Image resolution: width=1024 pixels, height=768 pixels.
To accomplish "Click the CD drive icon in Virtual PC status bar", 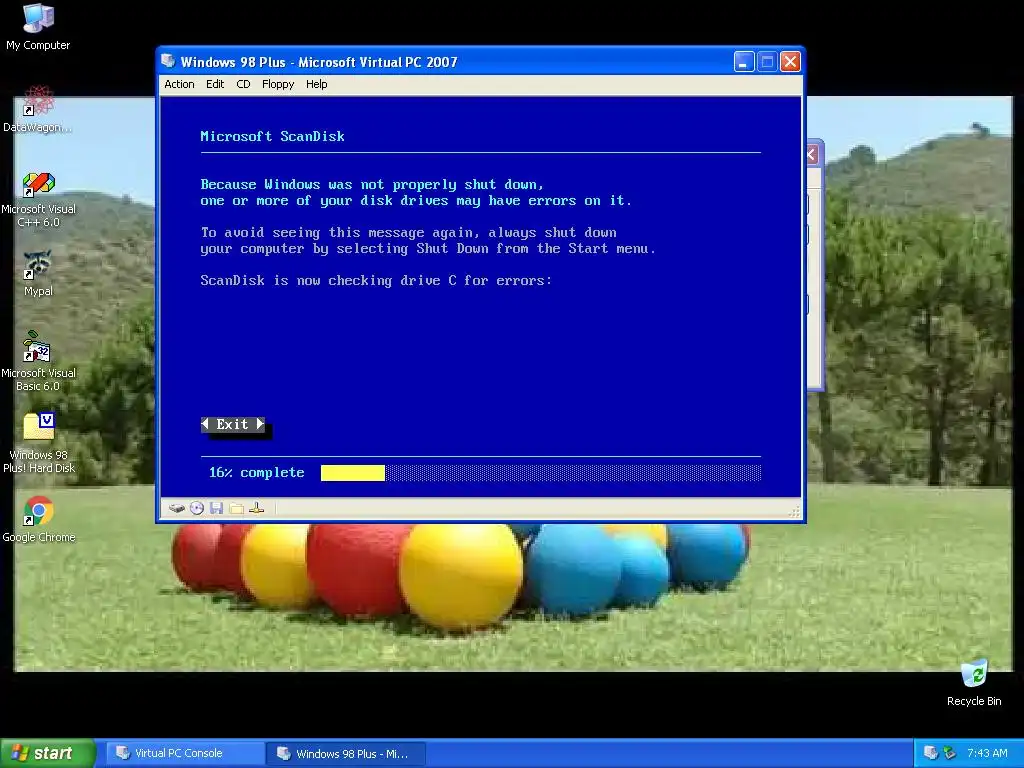I will point(197,508).
